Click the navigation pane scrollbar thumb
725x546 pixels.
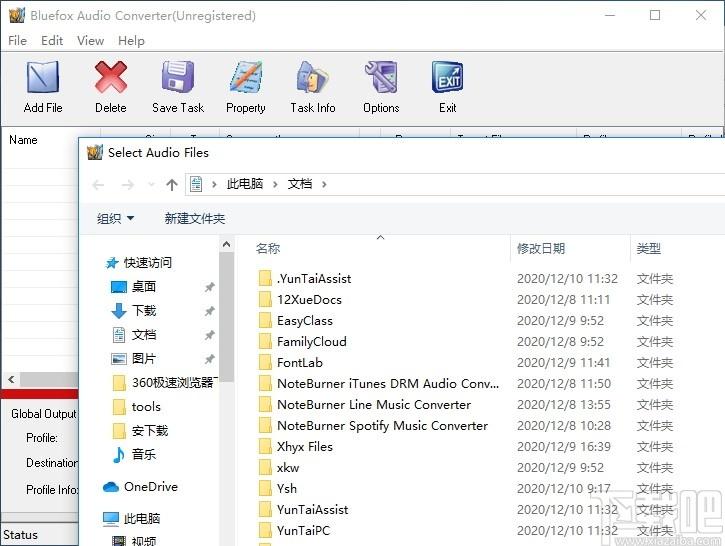(x=227, y=317)
